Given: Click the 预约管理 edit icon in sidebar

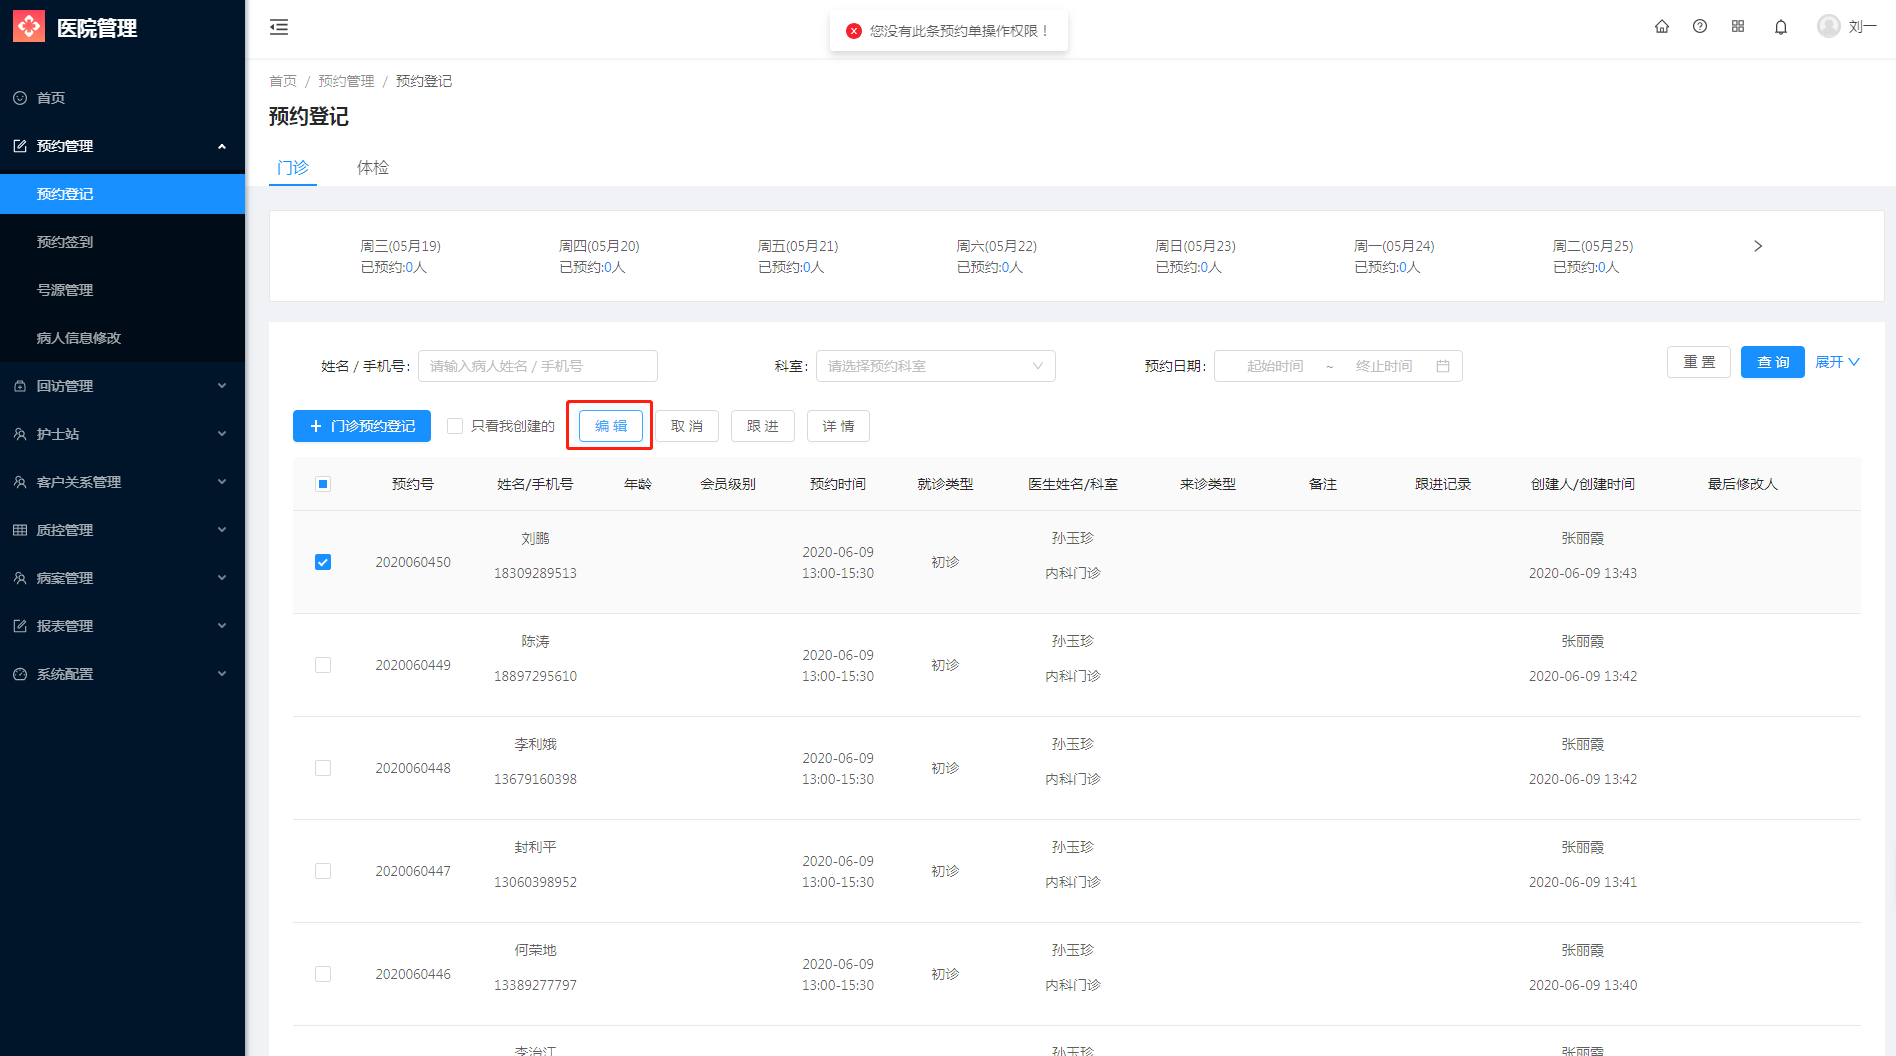Looking at the screenshot, I should [20, 146].
